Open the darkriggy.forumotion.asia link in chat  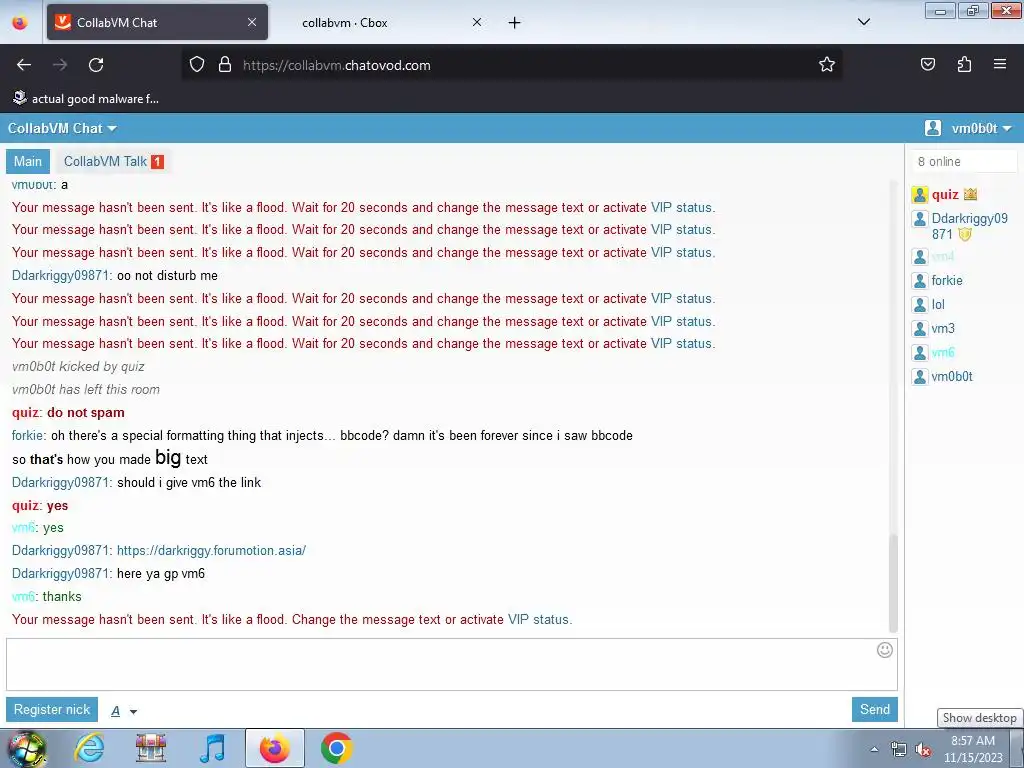pos(211,551)
